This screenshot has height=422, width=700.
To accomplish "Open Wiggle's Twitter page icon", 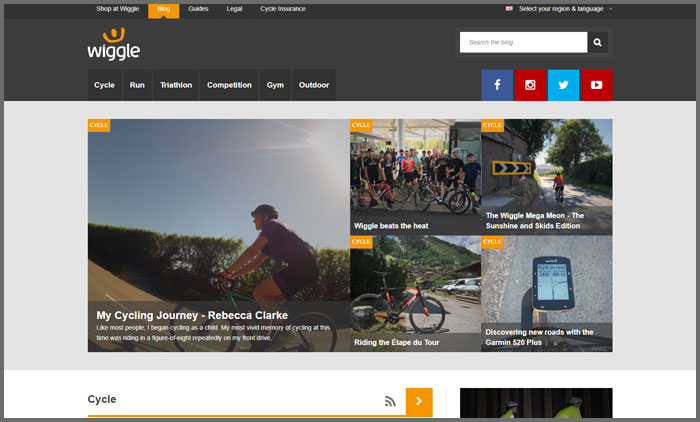I will click(x=563, y=85).
